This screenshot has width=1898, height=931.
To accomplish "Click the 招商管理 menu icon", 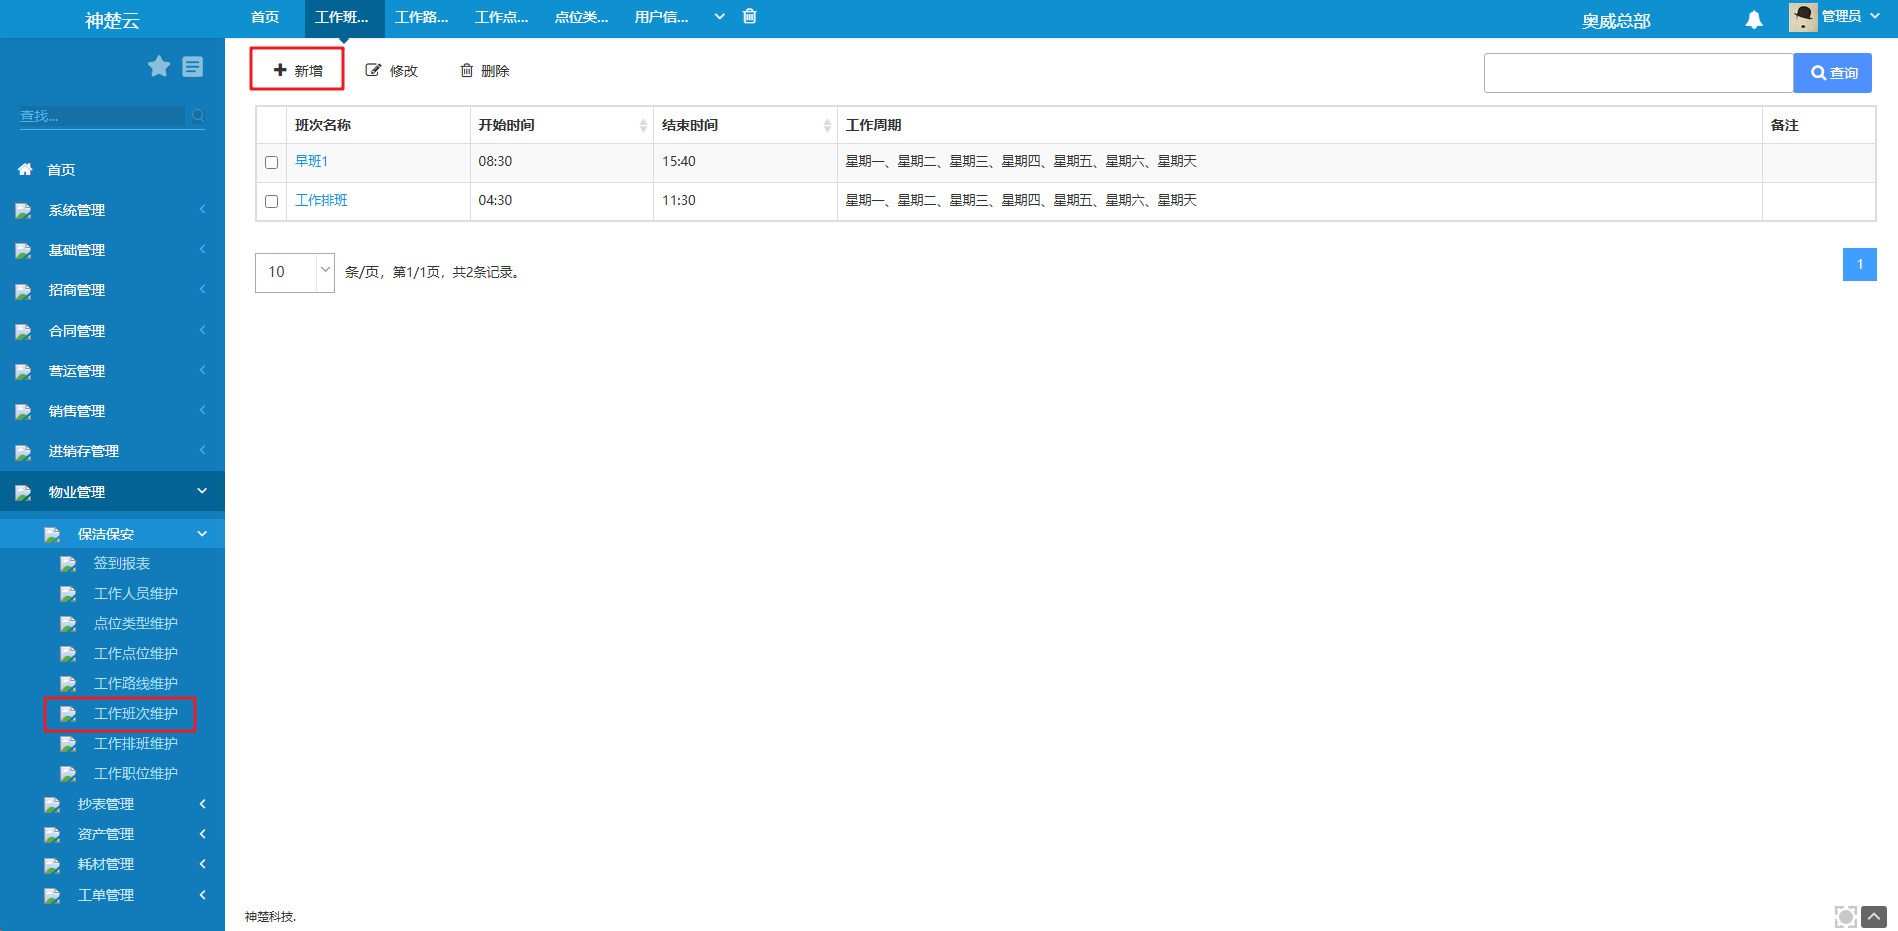I will (x=24, y=291).
